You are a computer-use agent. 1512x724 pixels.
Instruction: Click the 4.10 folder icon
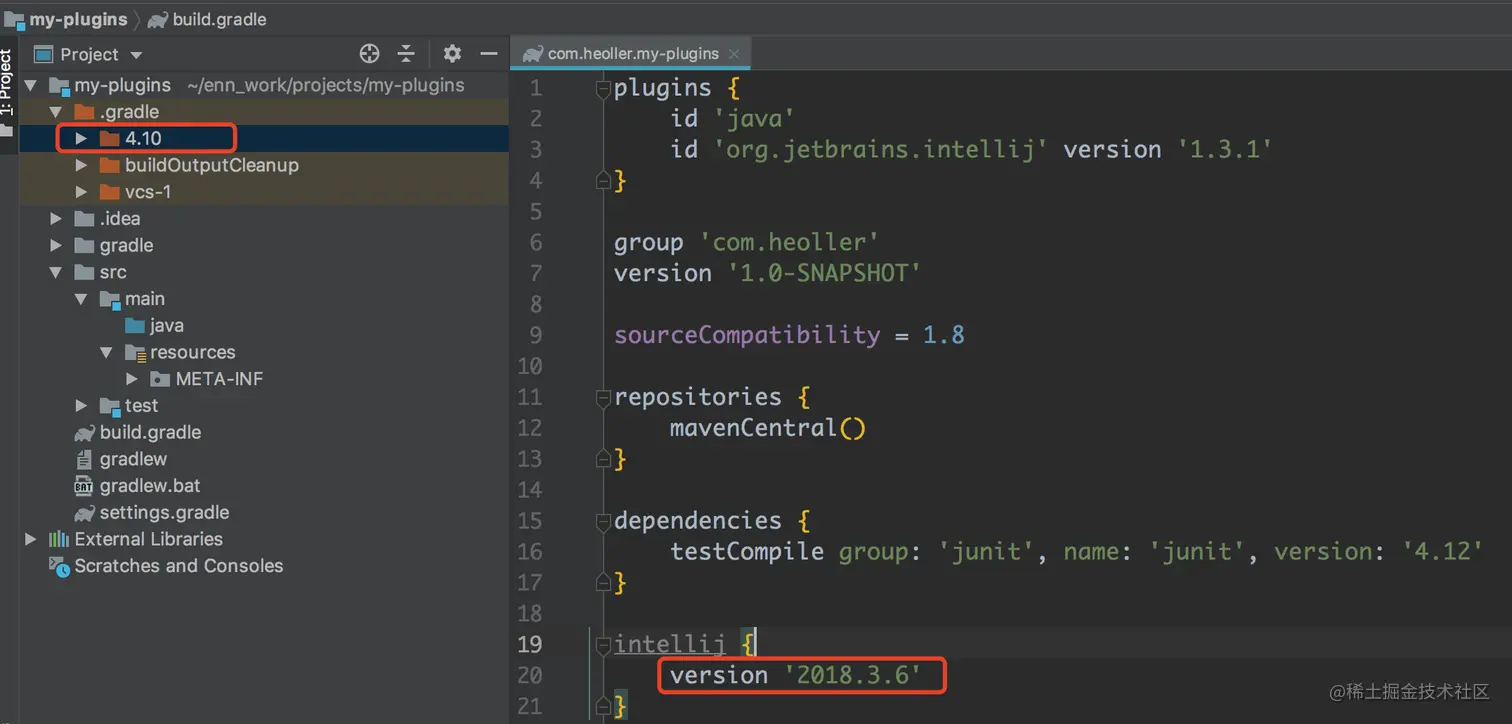pyautogui.click(x=109, y=138)
